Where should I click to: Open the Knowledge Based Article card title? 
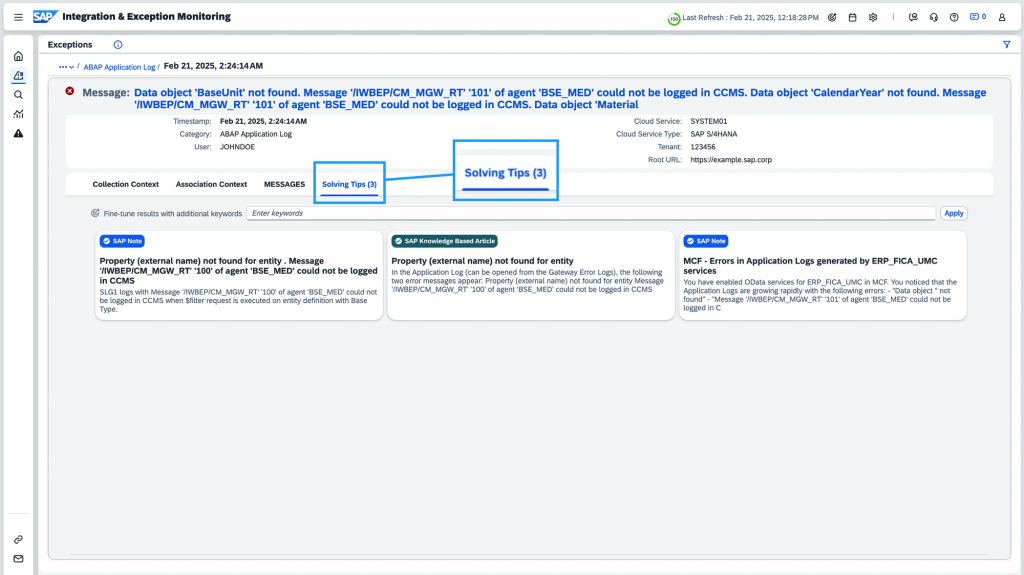click(x=483, y=261)
